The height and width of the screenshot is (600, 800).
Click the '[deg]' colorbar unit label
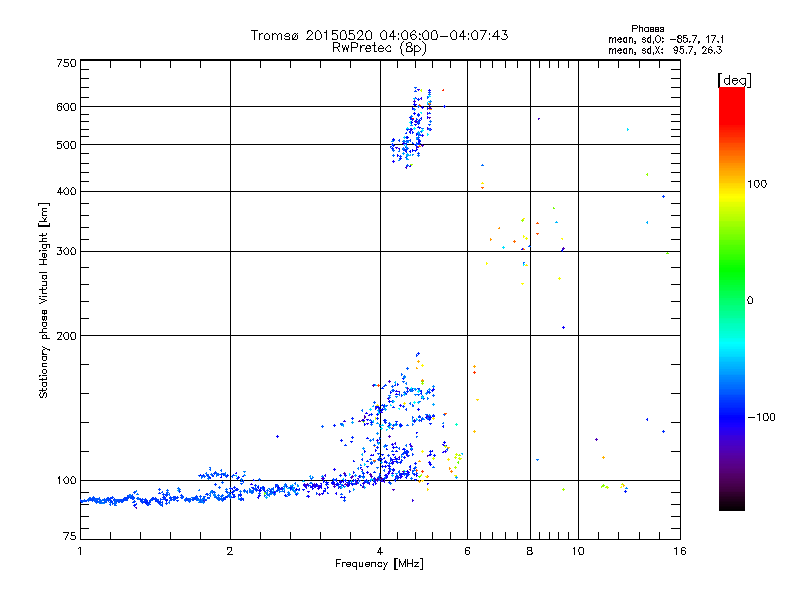(x=734, y=80)
